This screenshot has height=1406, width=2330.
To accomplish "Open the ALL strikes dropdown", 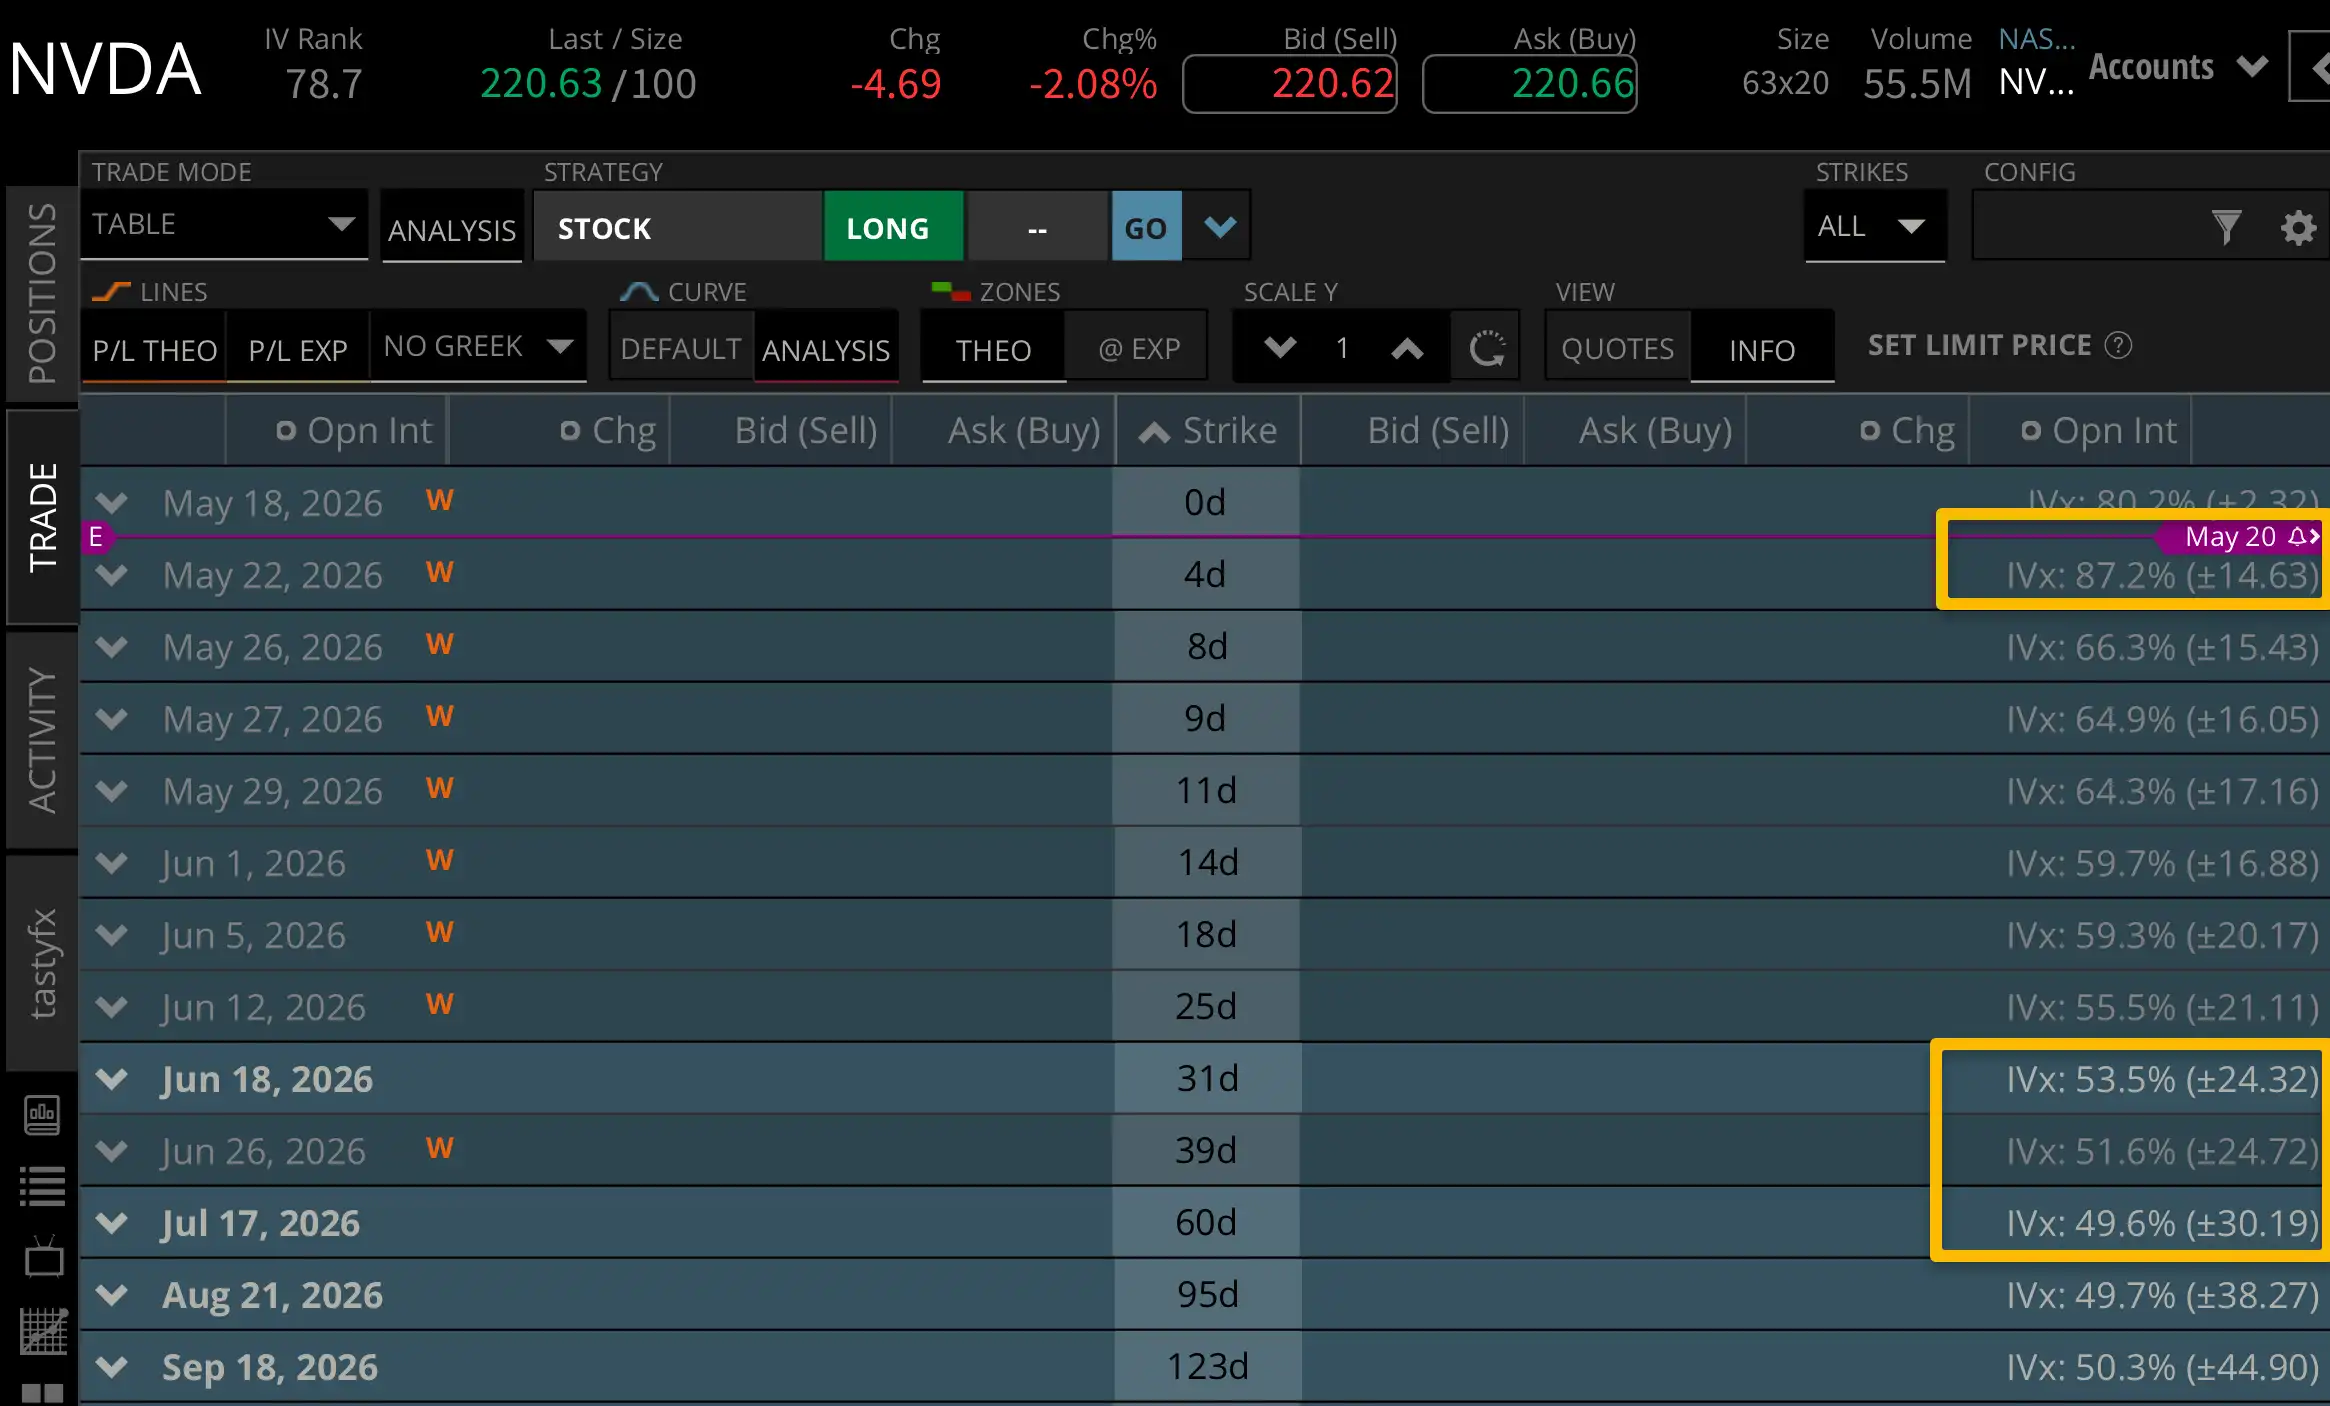I will tap(1875, 226).
